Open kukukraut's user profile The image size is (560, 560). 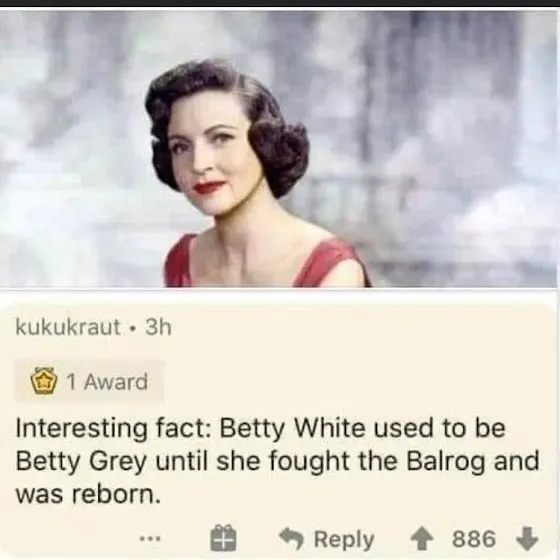coord(68,327)
